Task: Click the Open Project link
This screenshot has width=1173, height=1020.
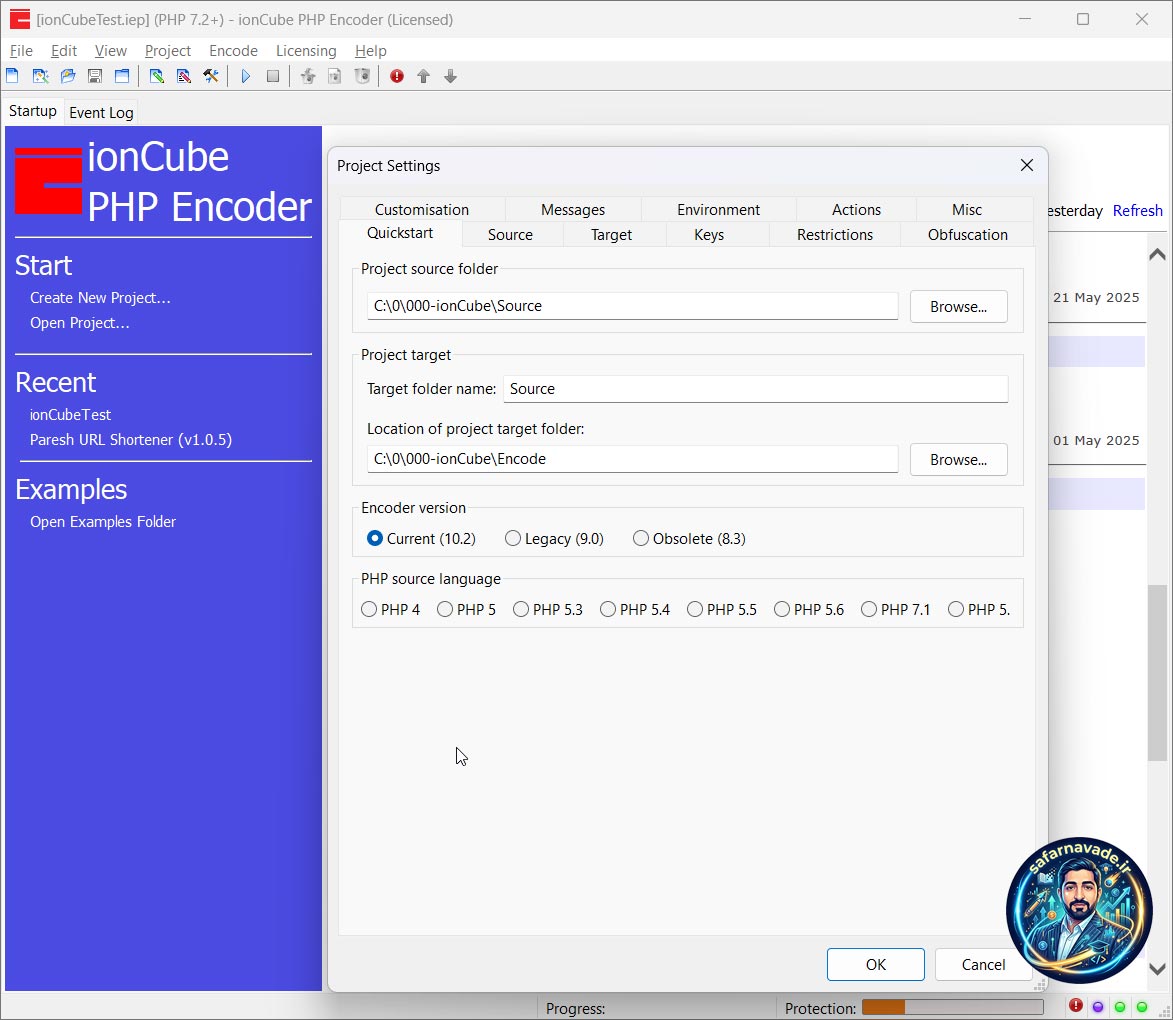Action: click(x=79, y=323)
